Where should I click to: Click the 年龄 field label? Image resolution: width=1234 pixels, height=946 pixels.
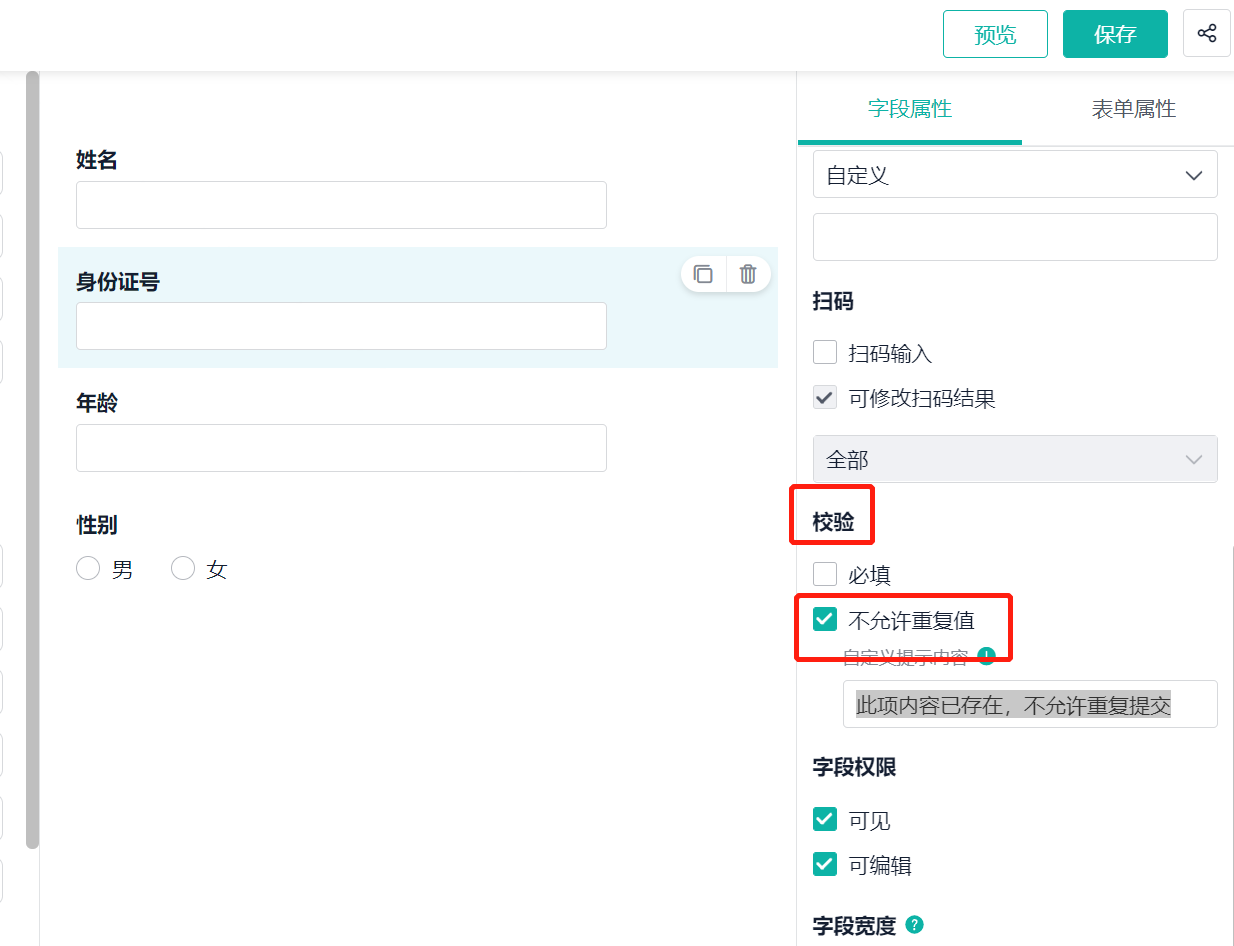tap(97, 403)
